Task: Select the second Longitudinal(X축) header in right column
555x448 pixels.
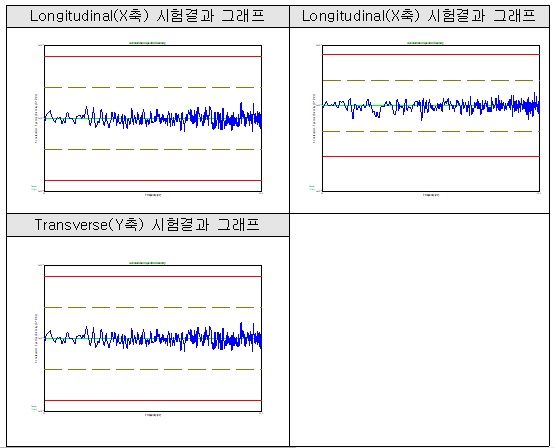Action: [x=419, y=16]
